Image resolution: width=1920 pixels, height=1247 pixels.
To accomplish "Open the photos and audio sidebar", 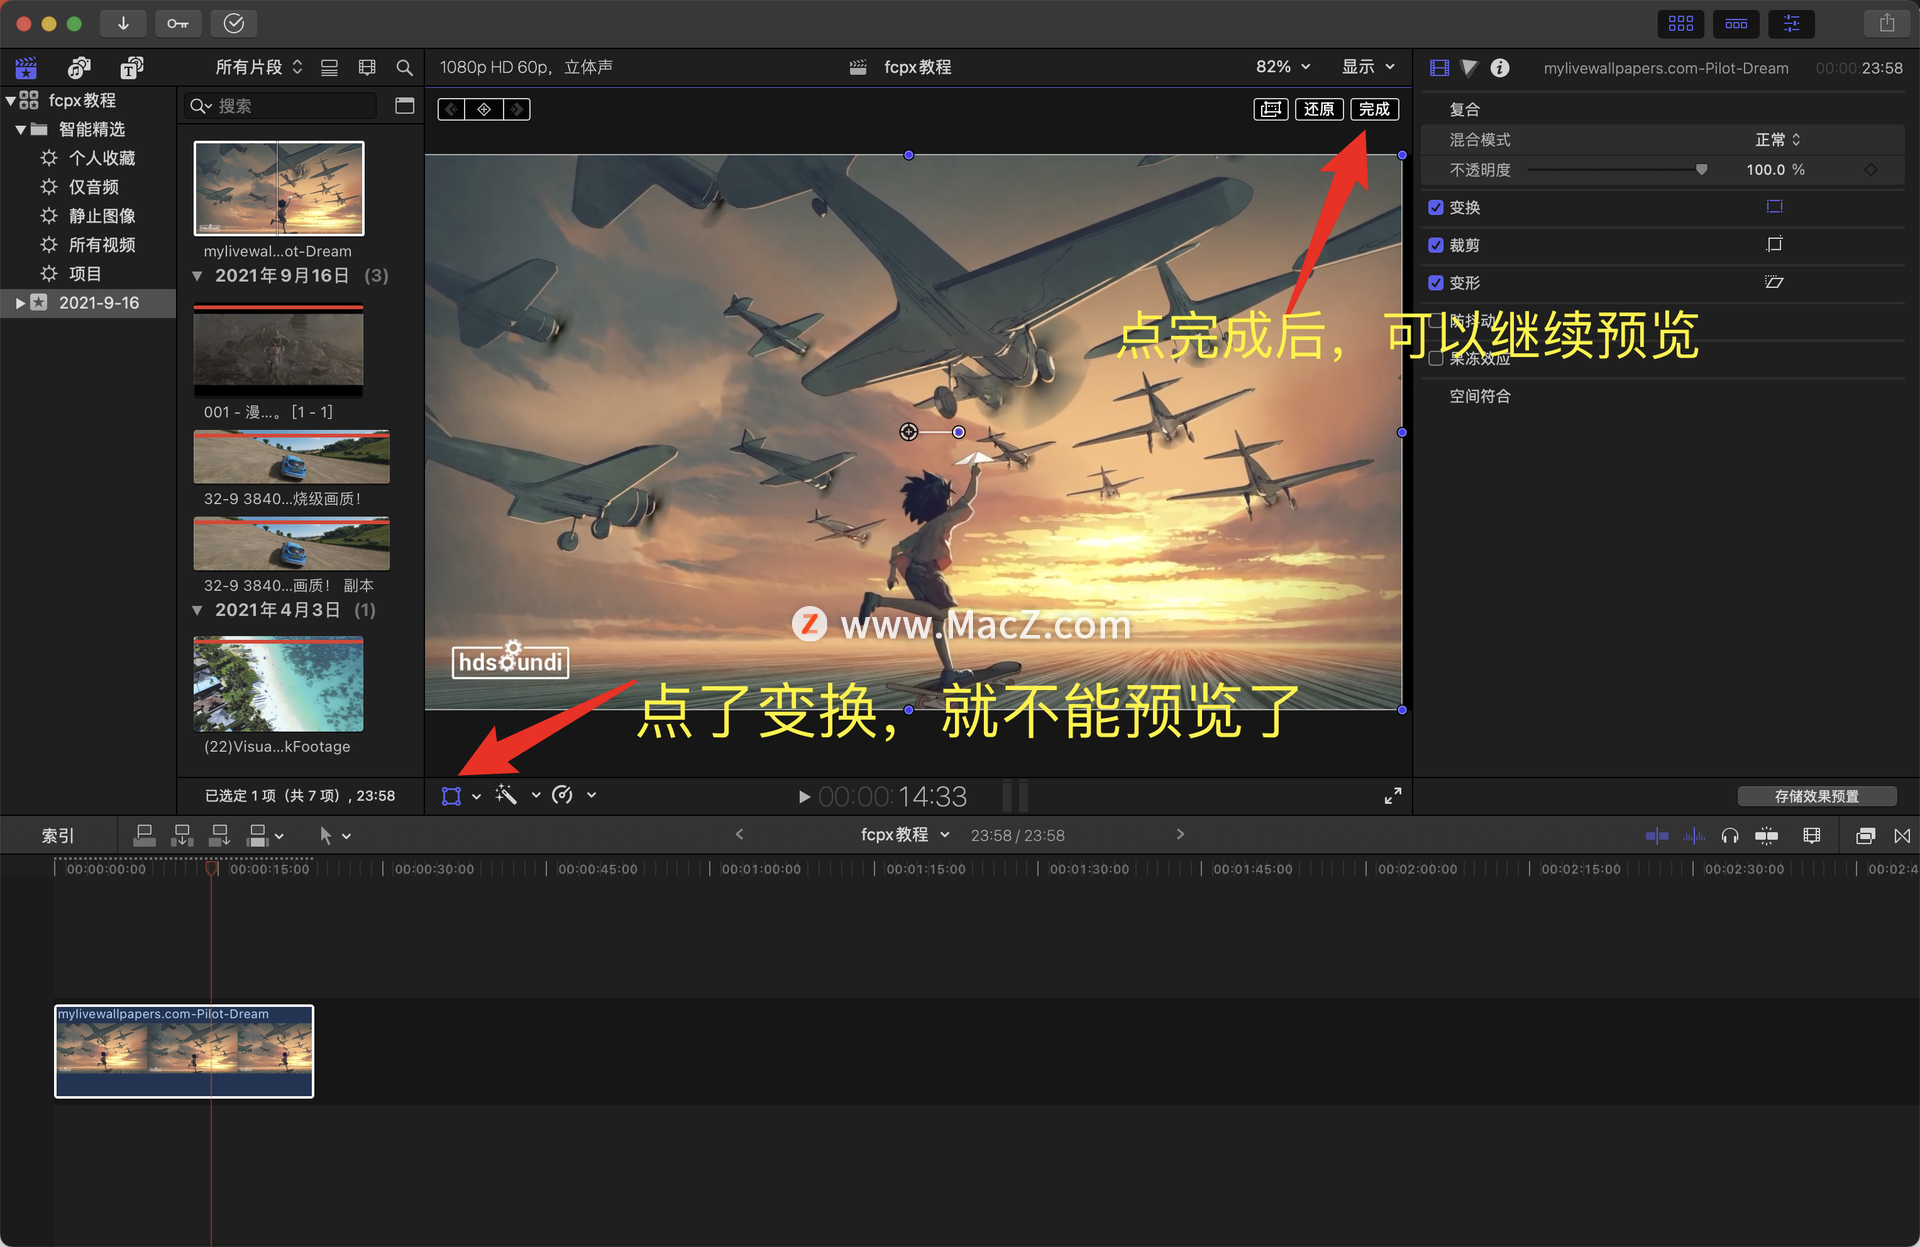I will click(79, 68).
